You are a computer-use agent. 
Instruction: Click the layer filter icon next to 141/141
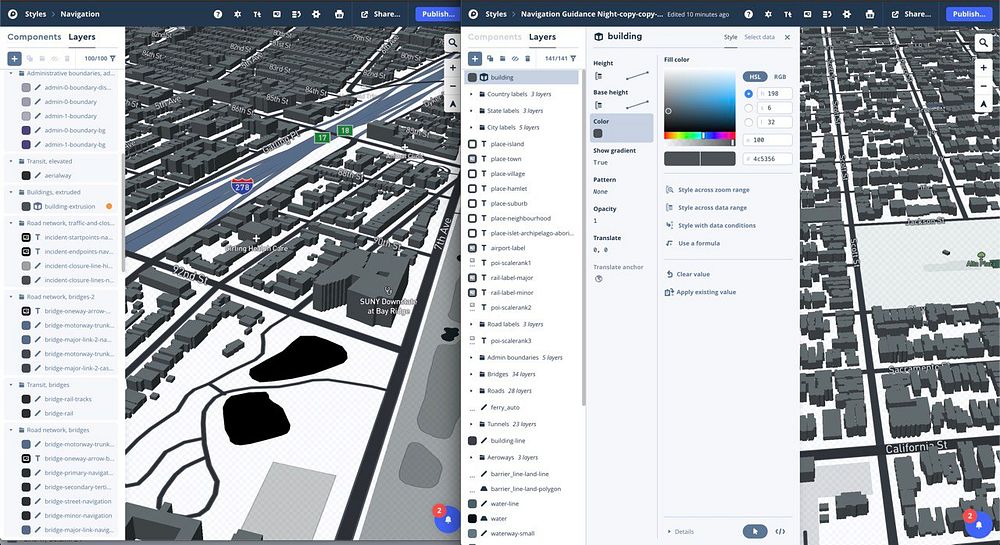(573, 59)
